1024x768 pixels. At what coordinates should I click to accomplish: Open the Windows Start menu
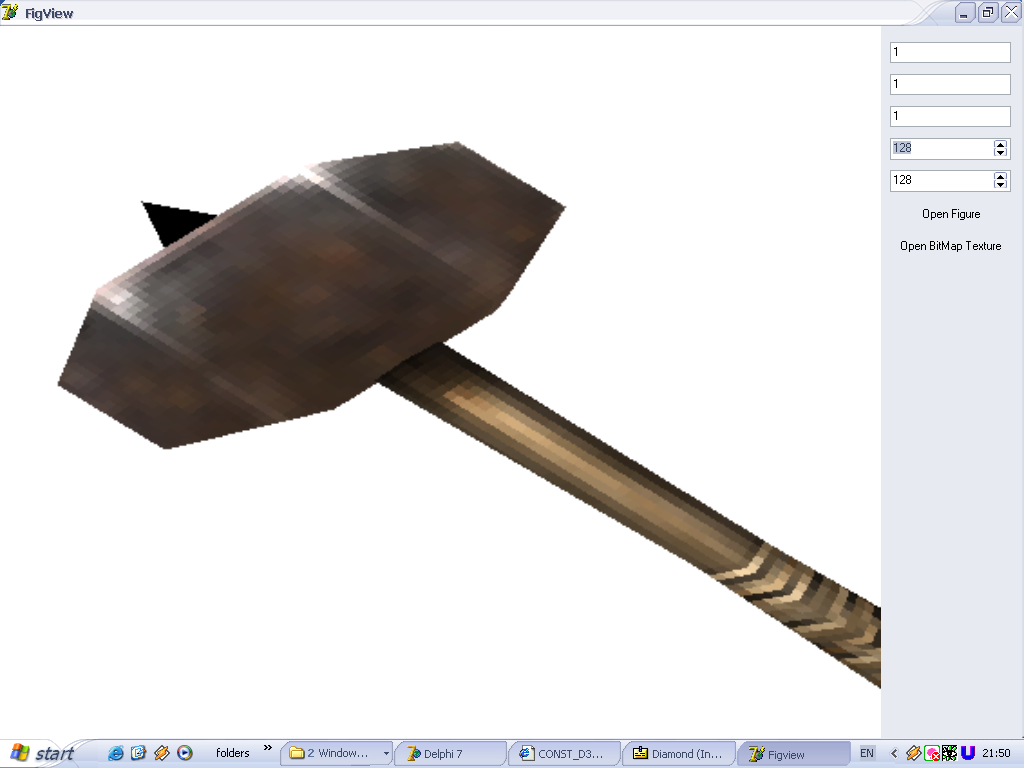(x=41, y=753)
